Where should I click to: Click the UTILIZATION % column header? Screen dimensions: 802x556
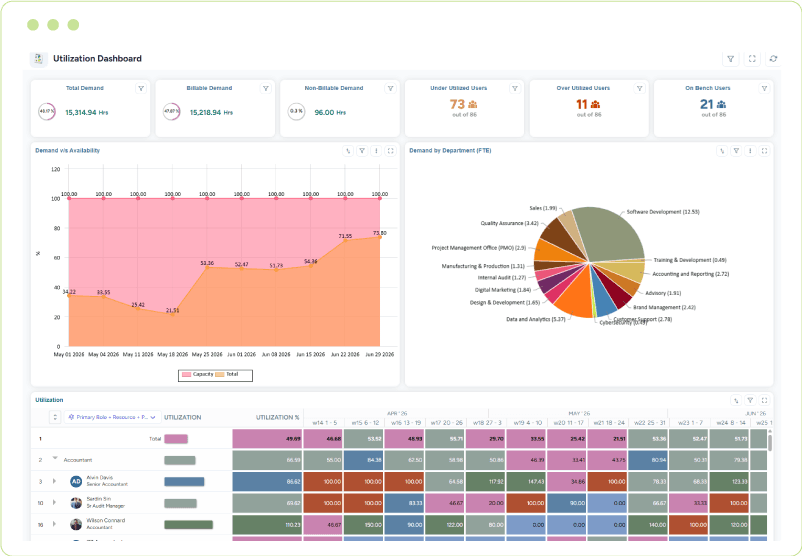coord(277,418)
